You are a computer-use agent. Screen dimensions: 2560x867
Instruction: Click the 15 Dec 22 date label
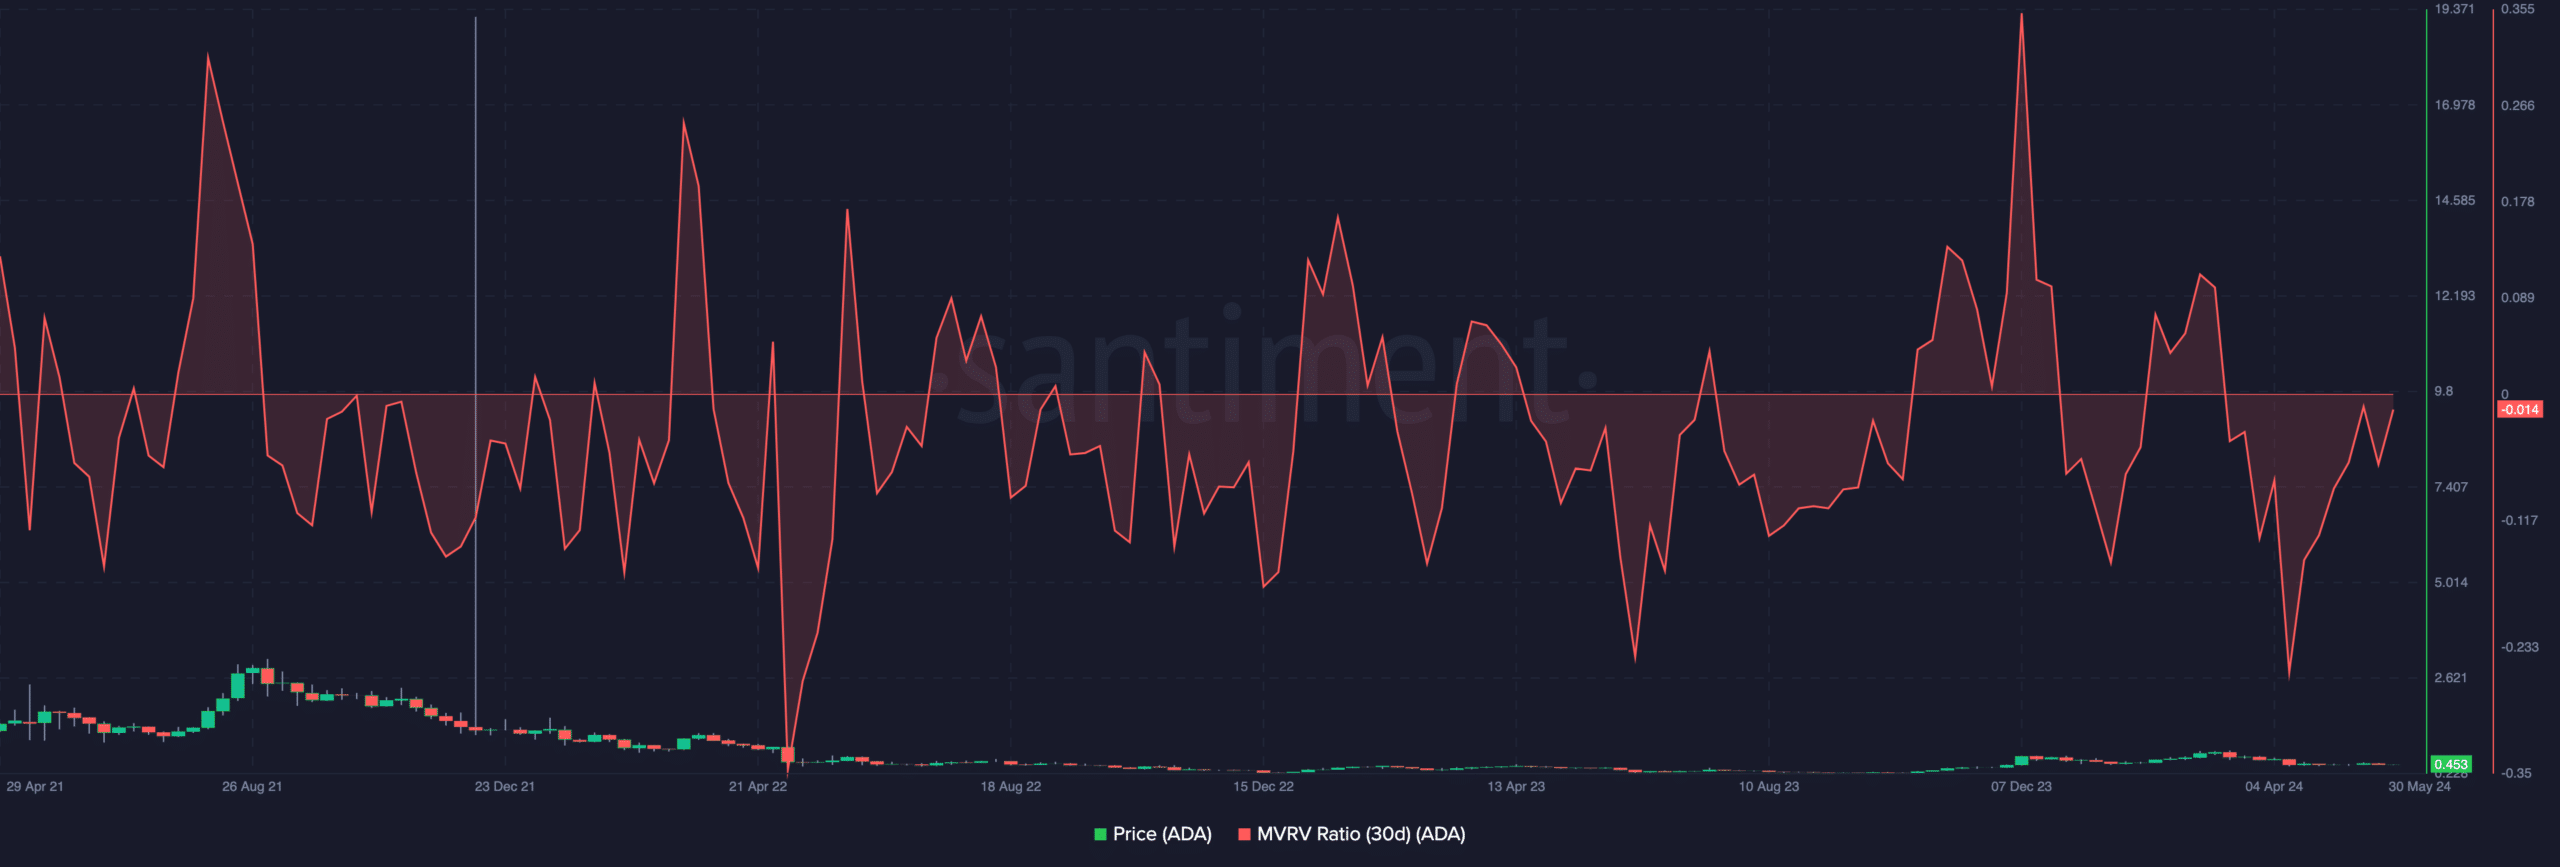1263,787
